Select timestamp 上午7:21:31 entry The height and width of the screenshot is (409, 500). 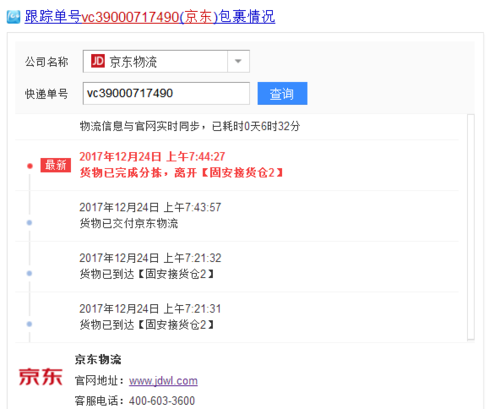tap(150, 309)
